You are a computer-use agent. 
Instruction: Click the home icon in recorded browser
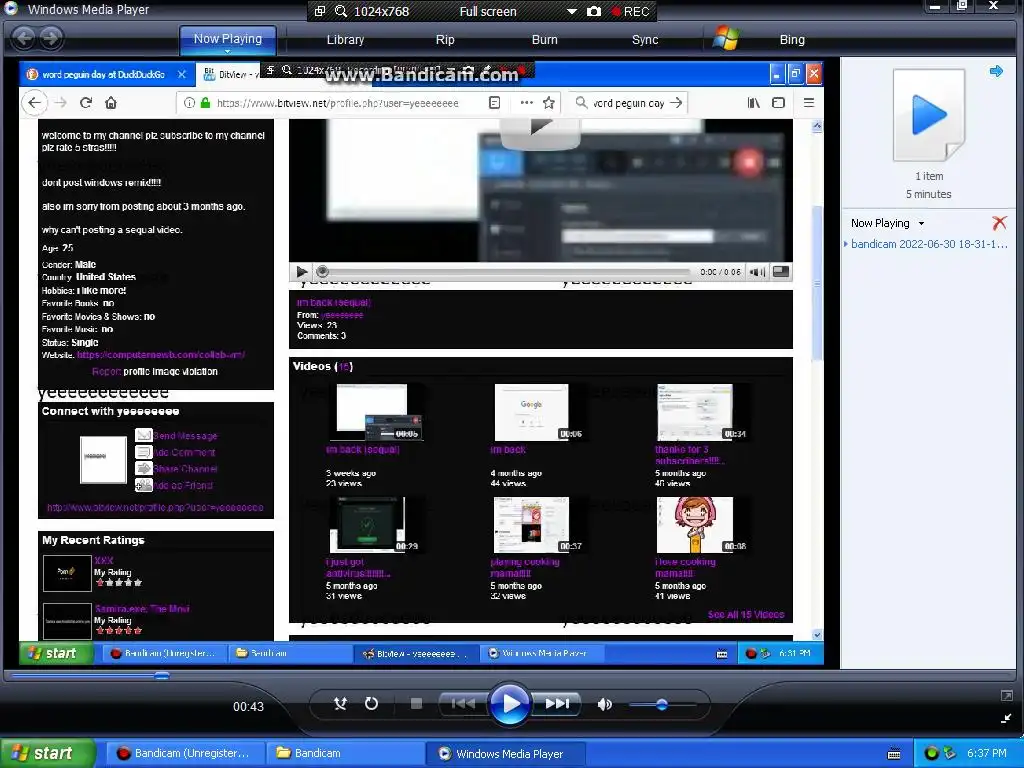pos(111,103)
